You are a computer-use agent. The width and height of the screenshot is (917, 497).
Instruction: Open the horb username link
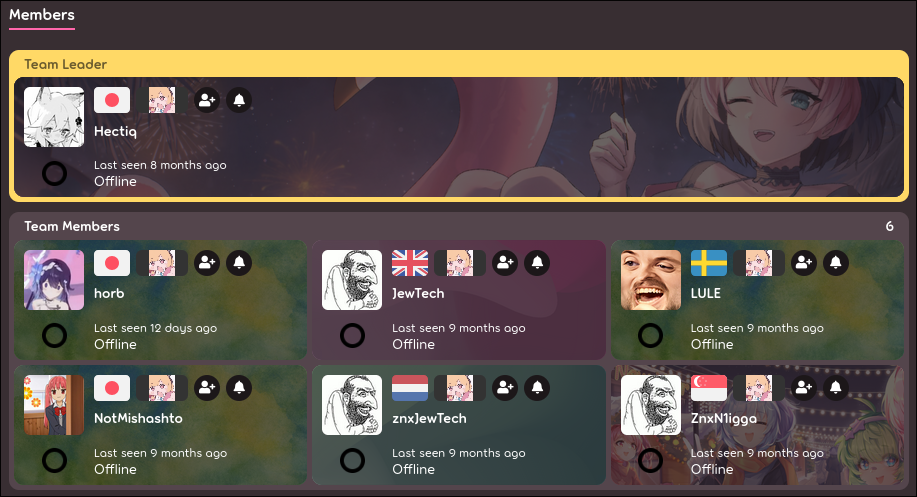(109, 293)
